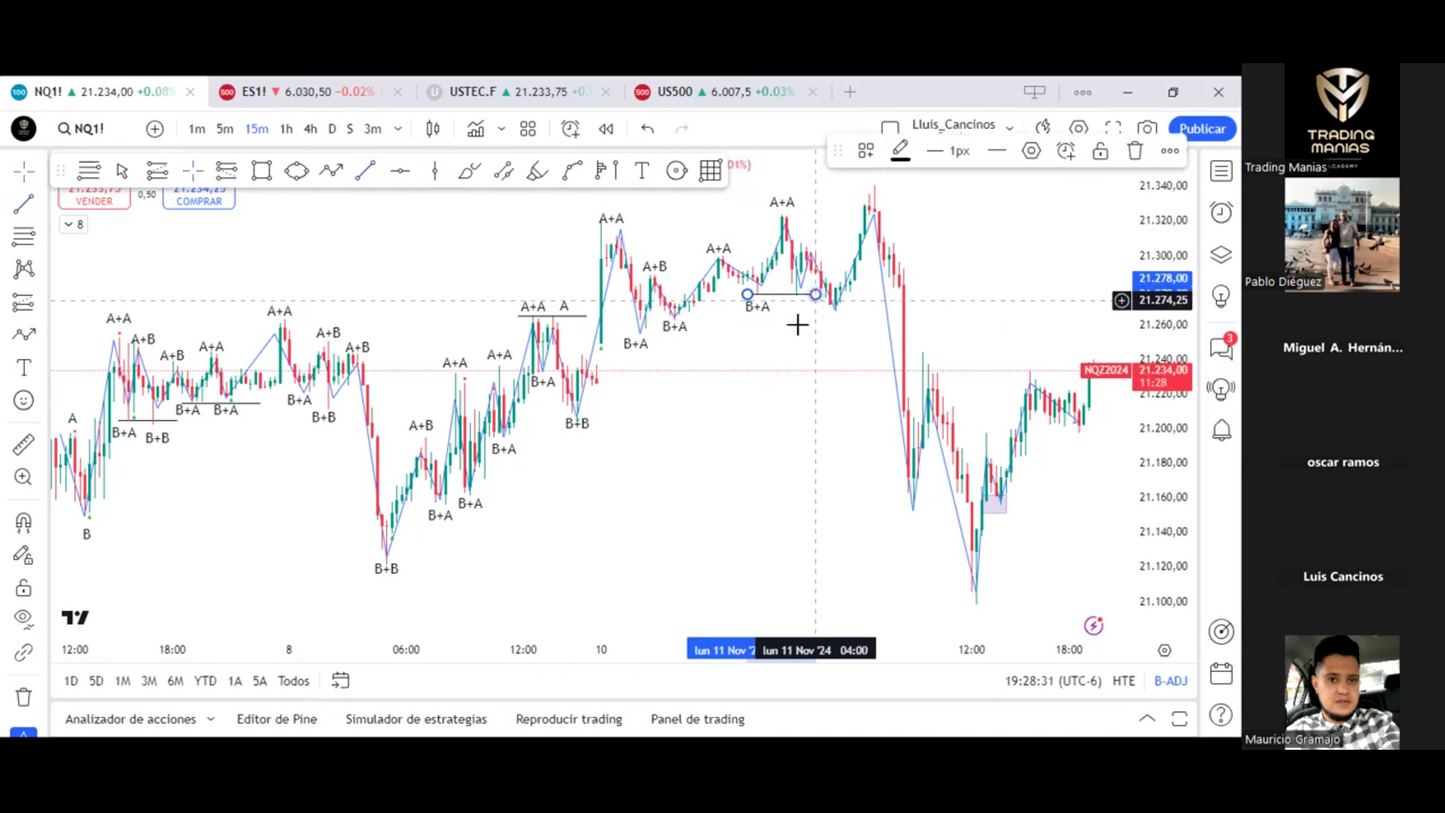The width and height of the screenshot is (1445, 813).
Task: Open the Editor de Pine tab
Action: [x=277, y=719]
